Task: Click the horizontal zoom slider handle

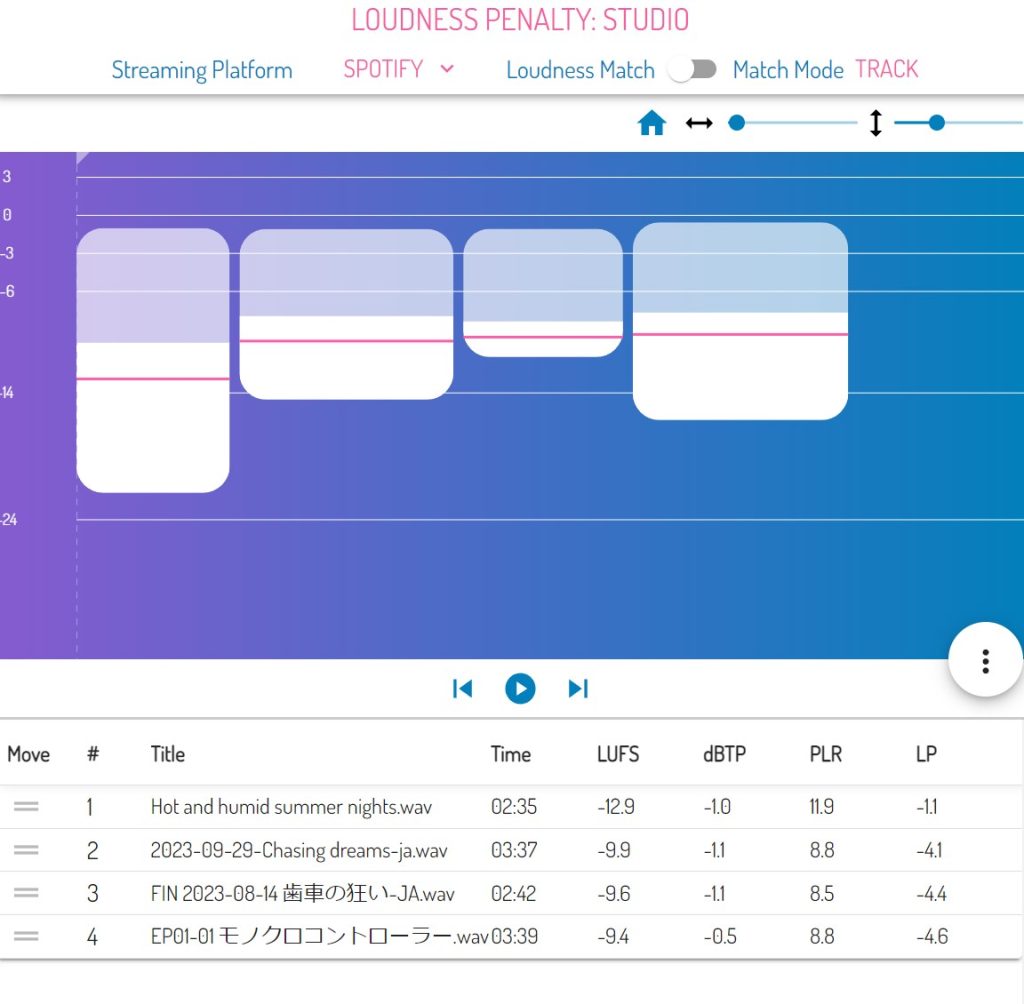Action: 737,124
